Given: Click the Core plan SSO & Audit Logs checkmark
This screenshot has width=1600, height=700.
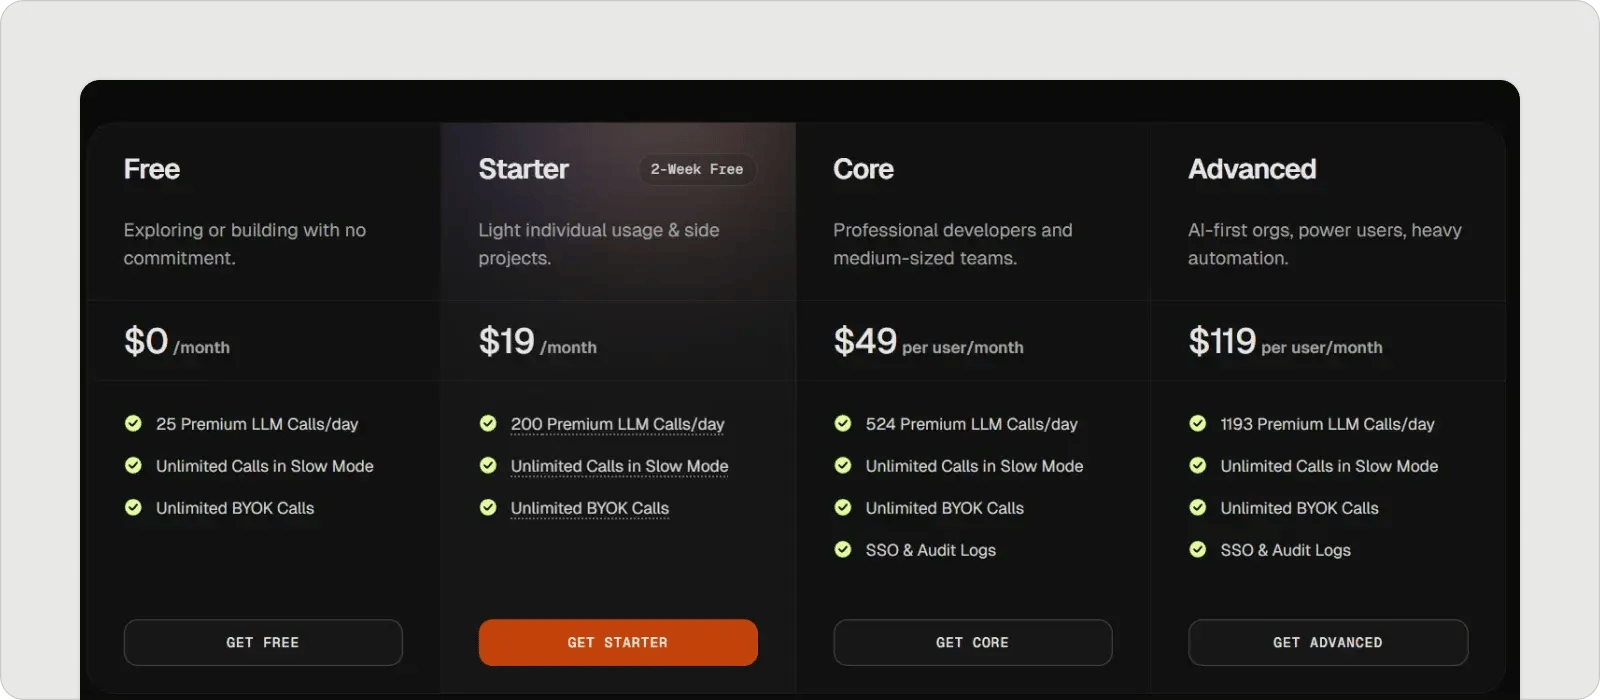Looking at the screenshot, I should pos(843,549).
